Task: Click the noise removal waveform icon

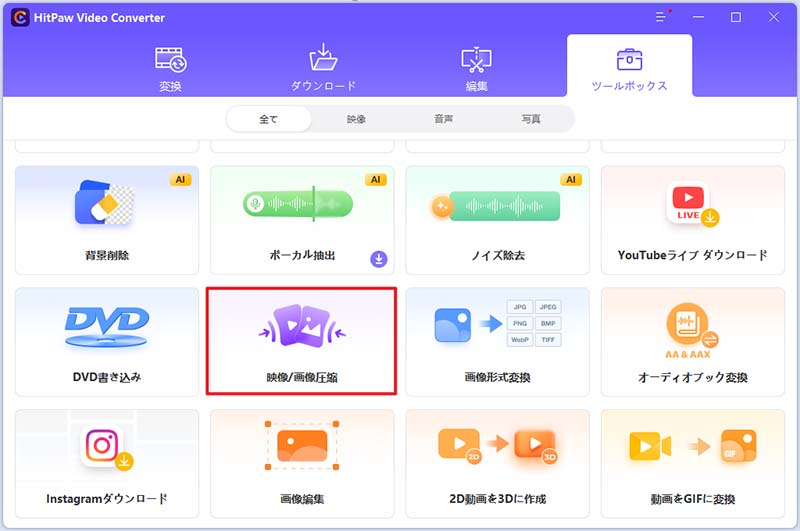Action: tap(495, 206)
